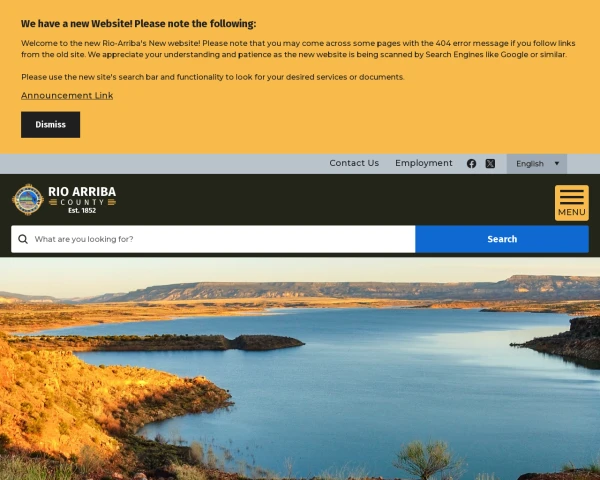Click the announcement heading about new Website
The width and height of the screenshot is (600, 480).
point(139,24)
